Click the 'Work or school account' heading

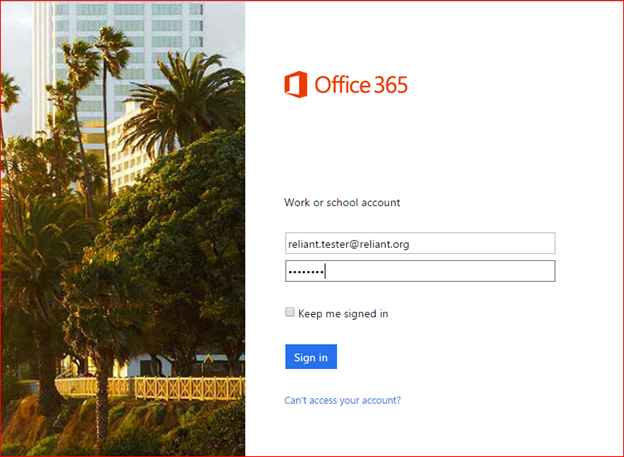(342, 202)
